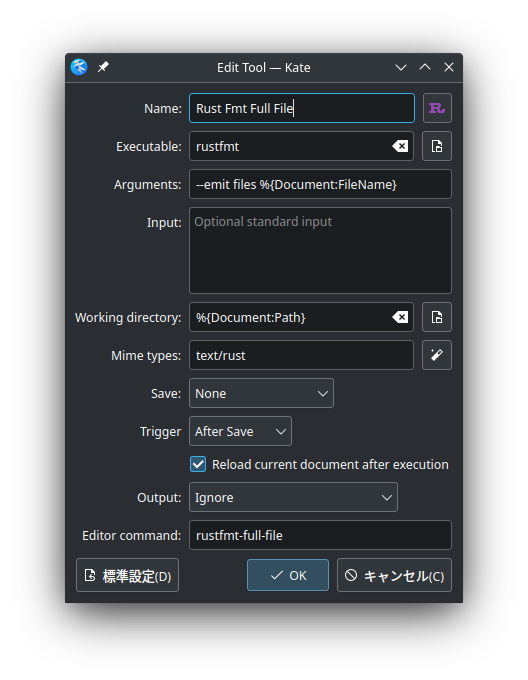Image resolution: width=528 pixels, height=680 pixels.
Task: Click the Kate application icon in title bar
Action: [79, 67]
